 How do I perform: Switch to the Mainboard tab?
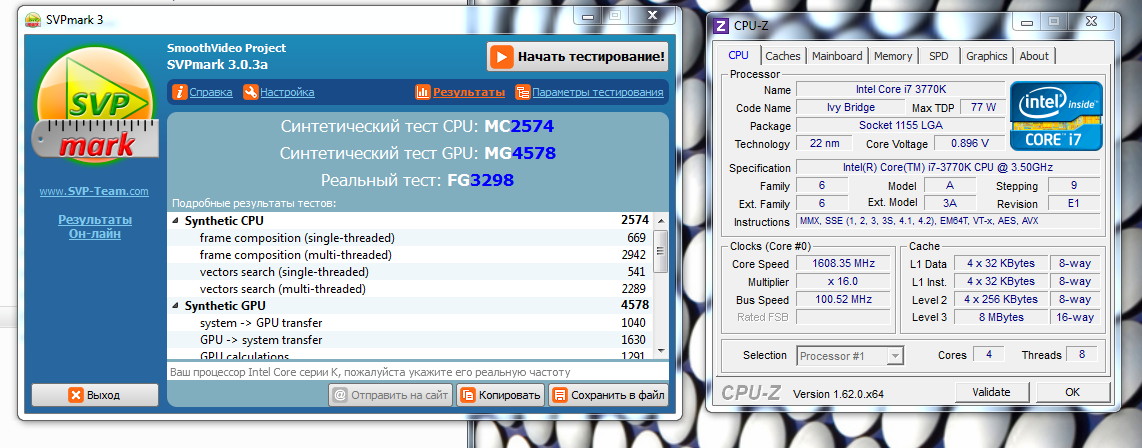837,56
